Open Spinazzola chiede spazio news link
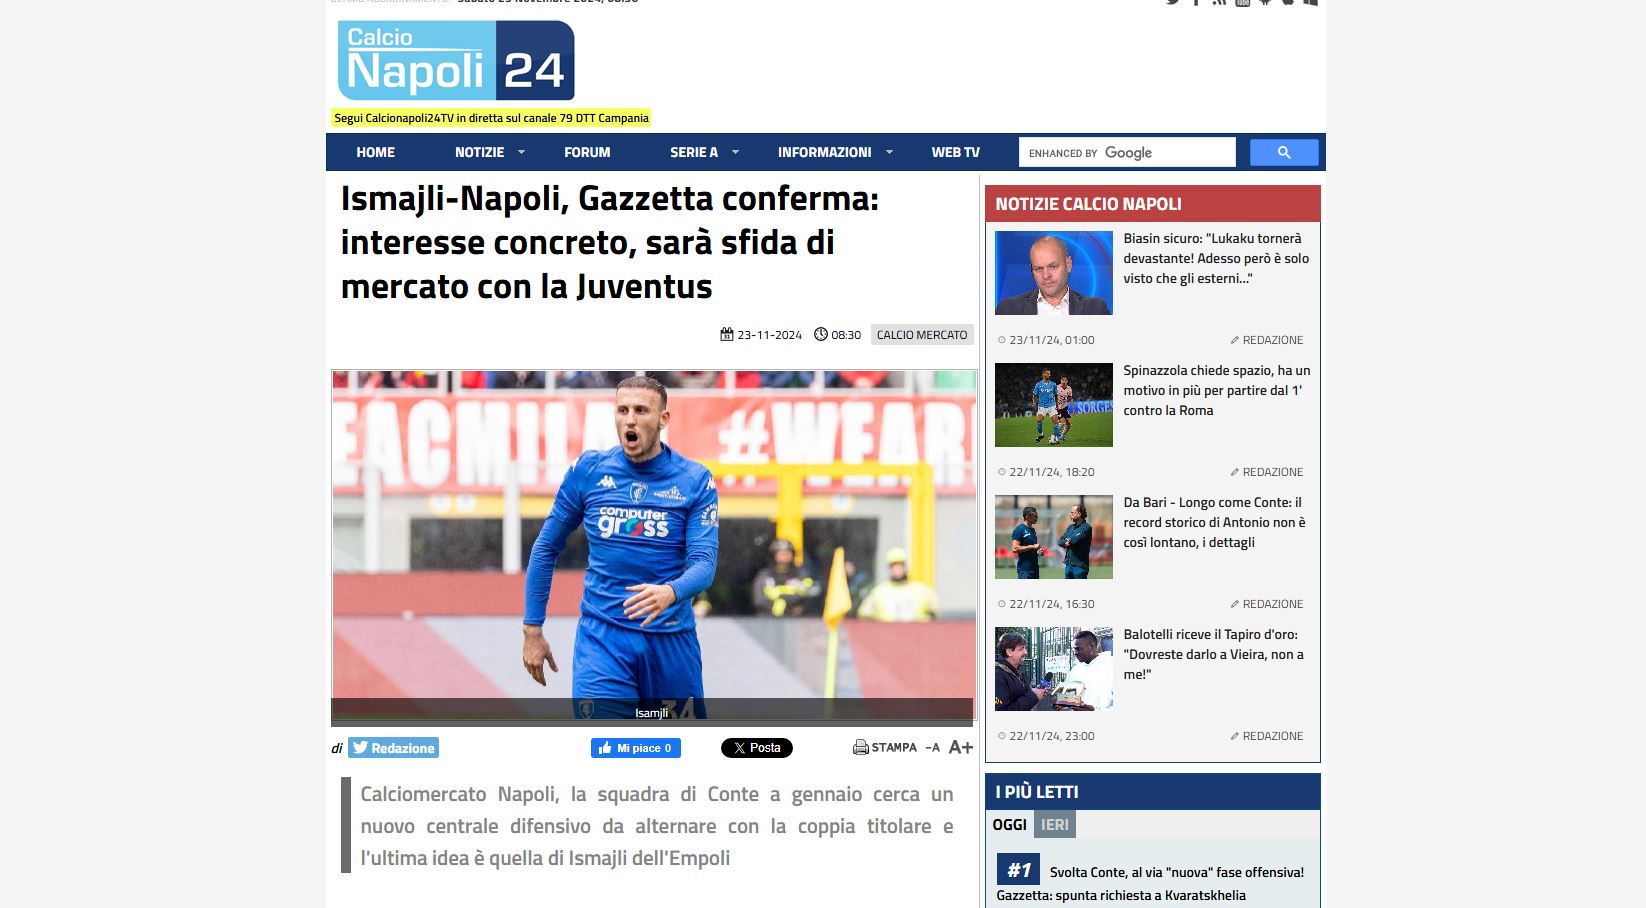The width and height of the screenshot is (1646, 908). [x=1216, y=390]
